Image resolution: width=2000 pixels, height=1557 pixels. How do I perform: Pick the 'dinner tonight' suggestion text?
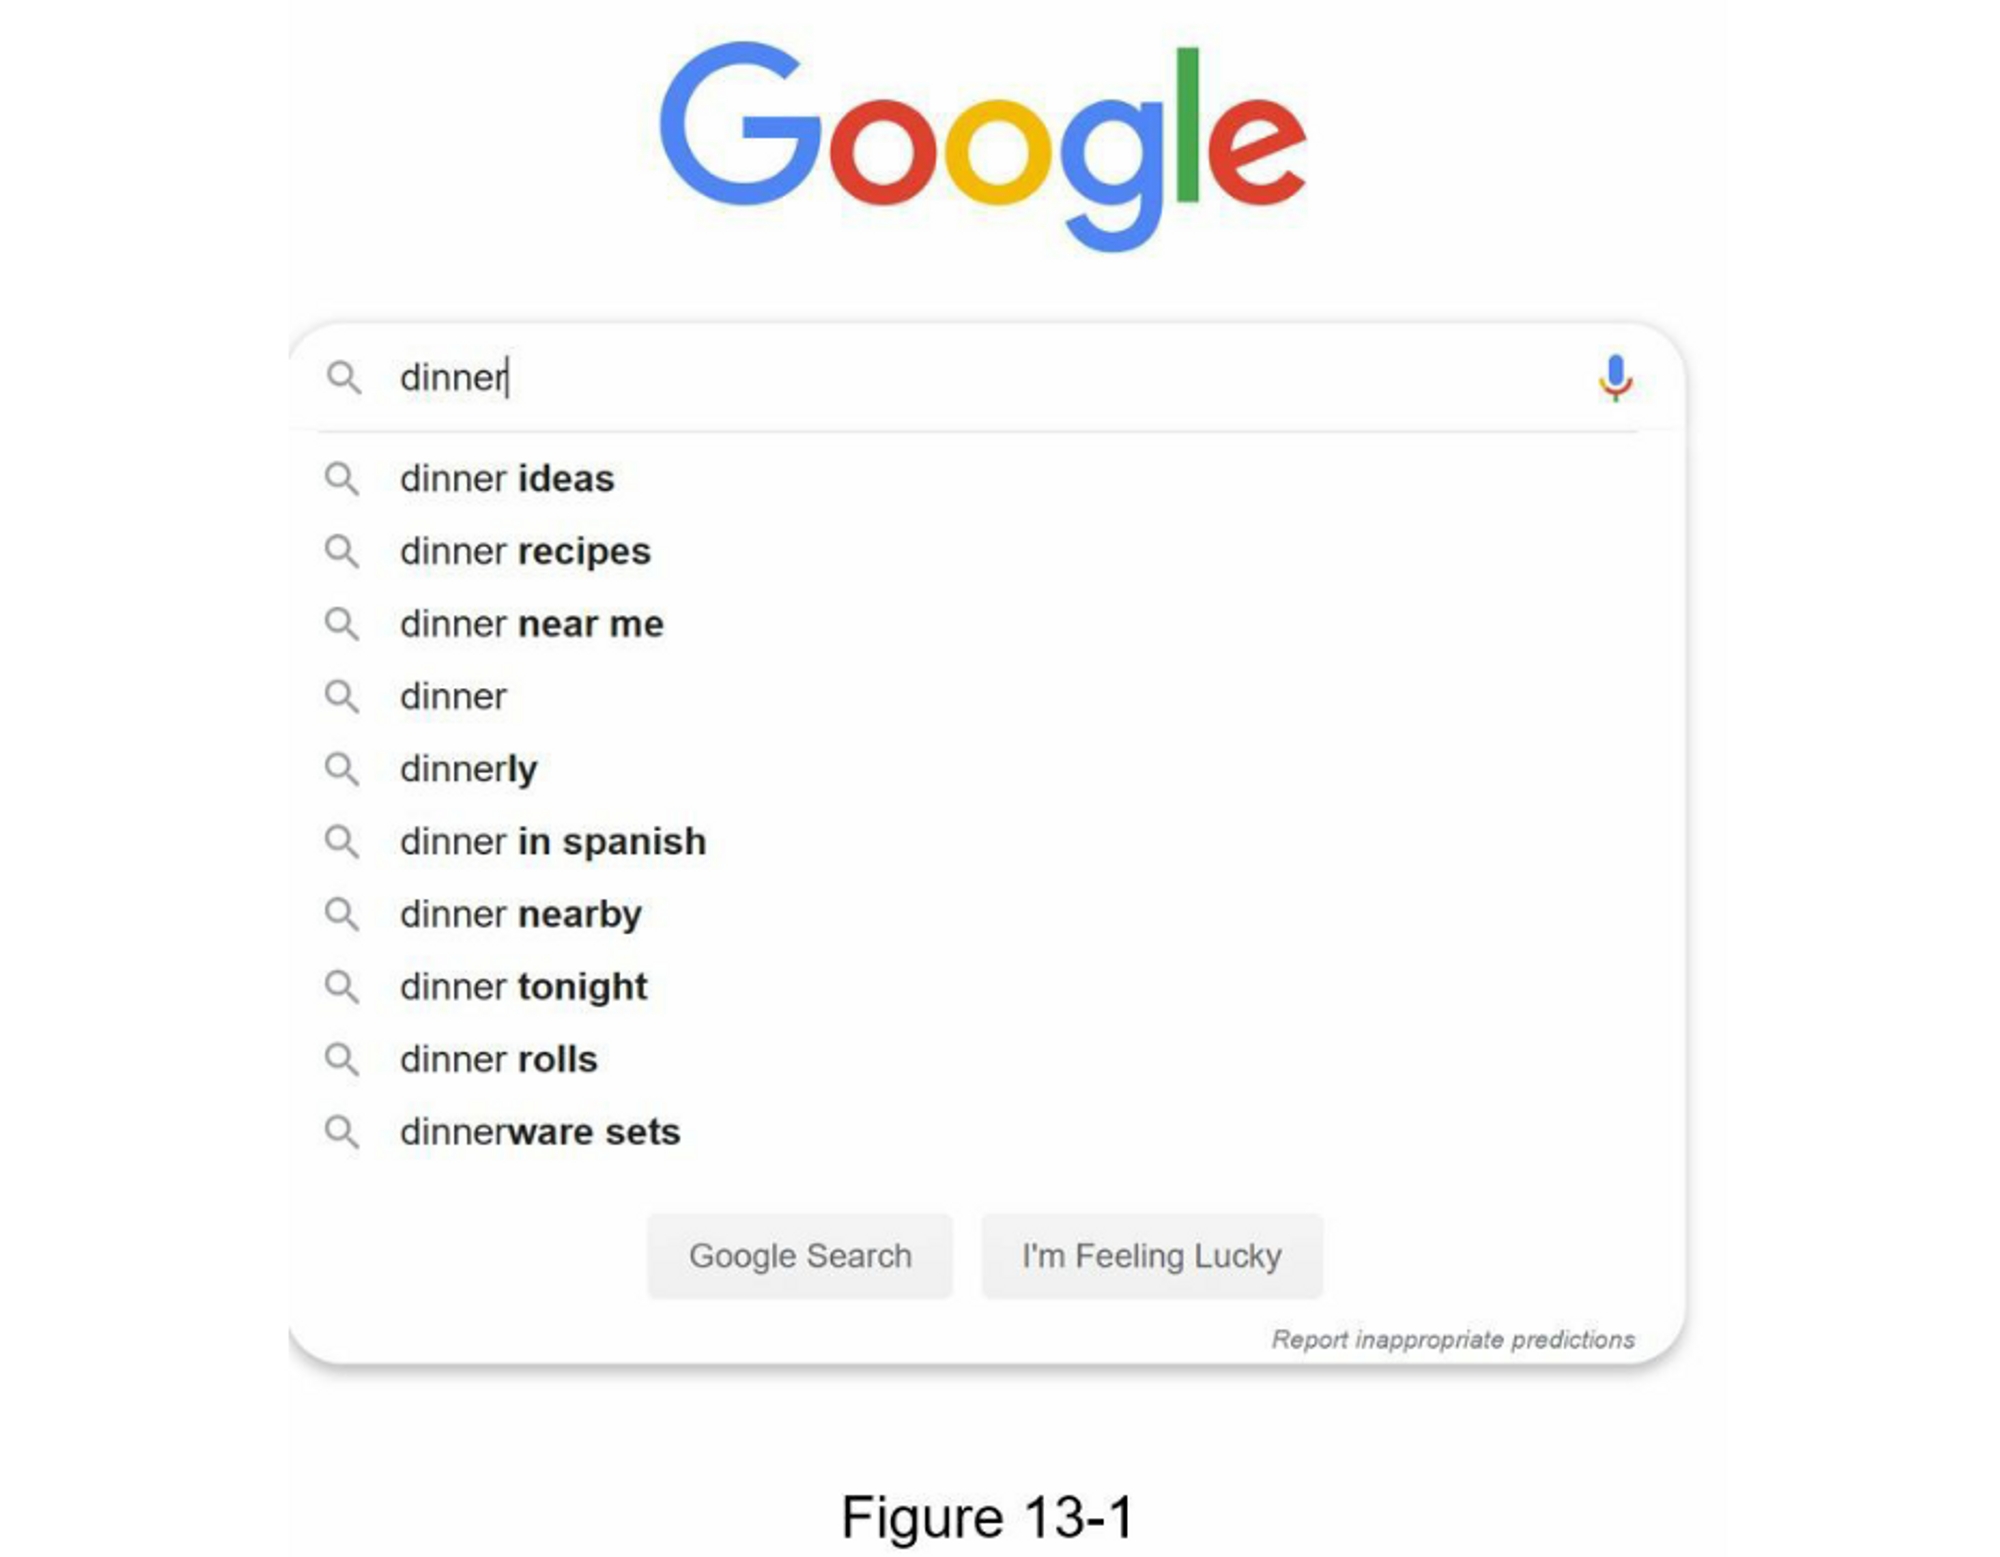[x=523, y=987]
